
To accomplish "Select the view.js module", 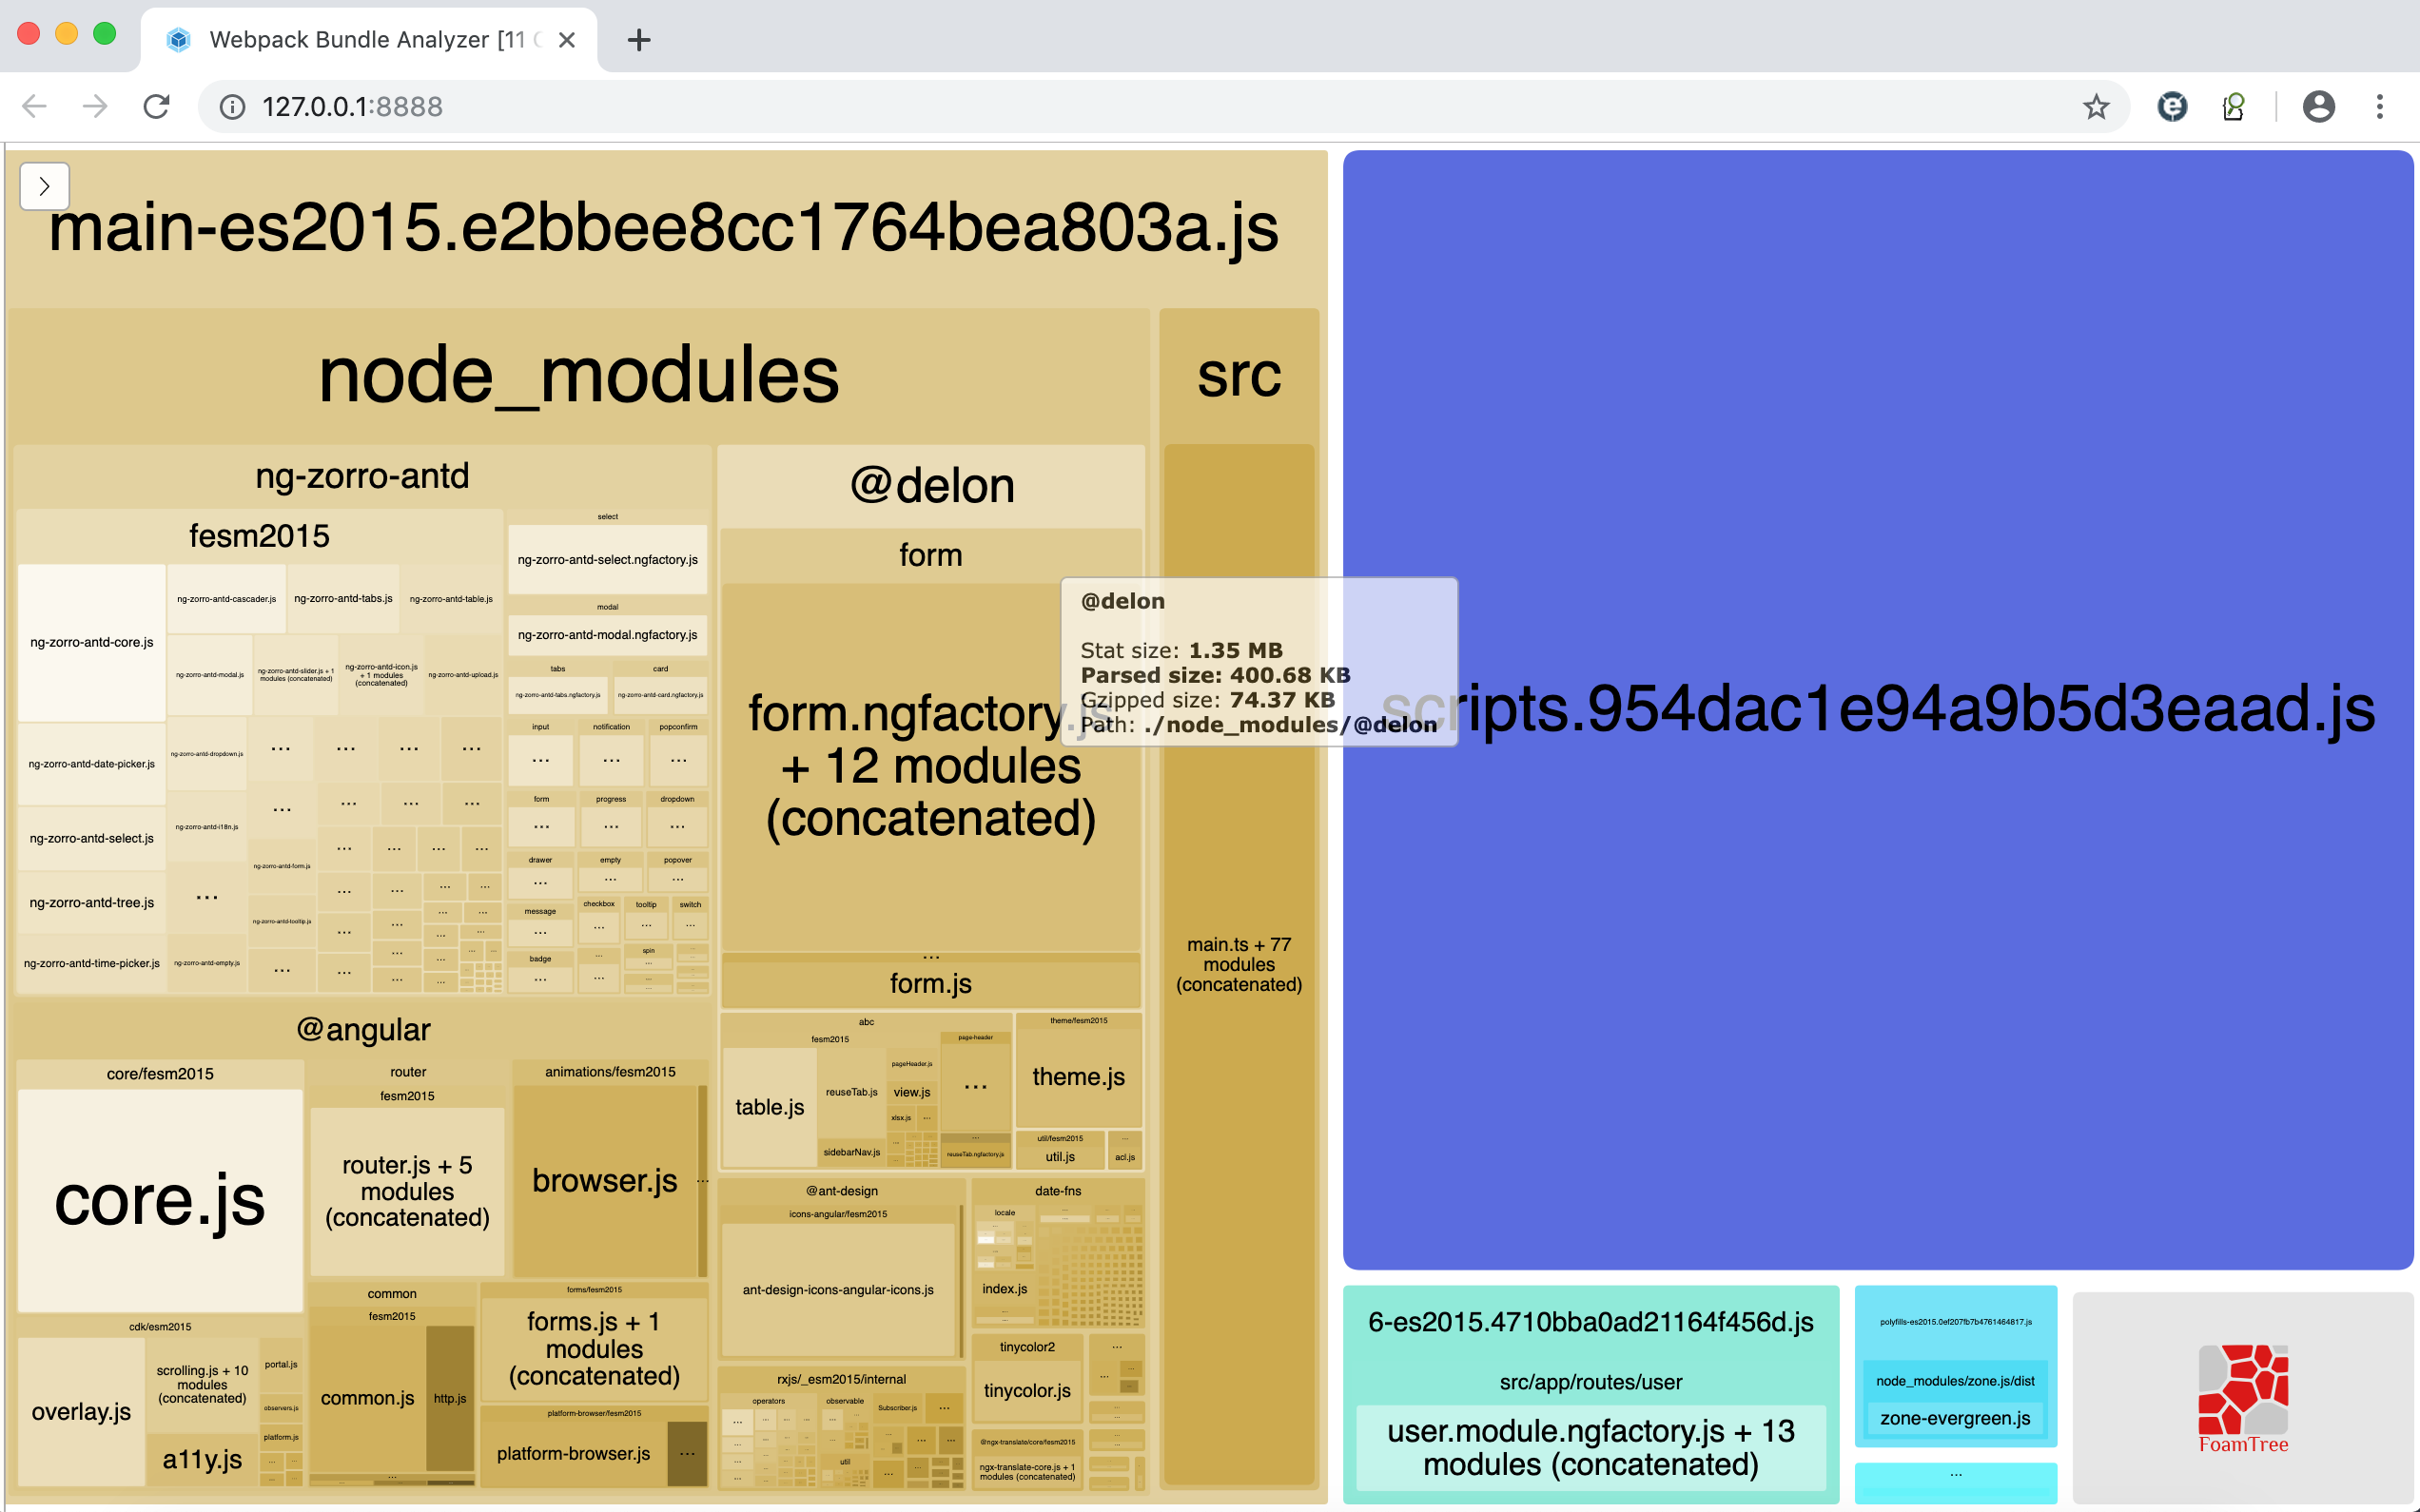I will coord(912,1092).
